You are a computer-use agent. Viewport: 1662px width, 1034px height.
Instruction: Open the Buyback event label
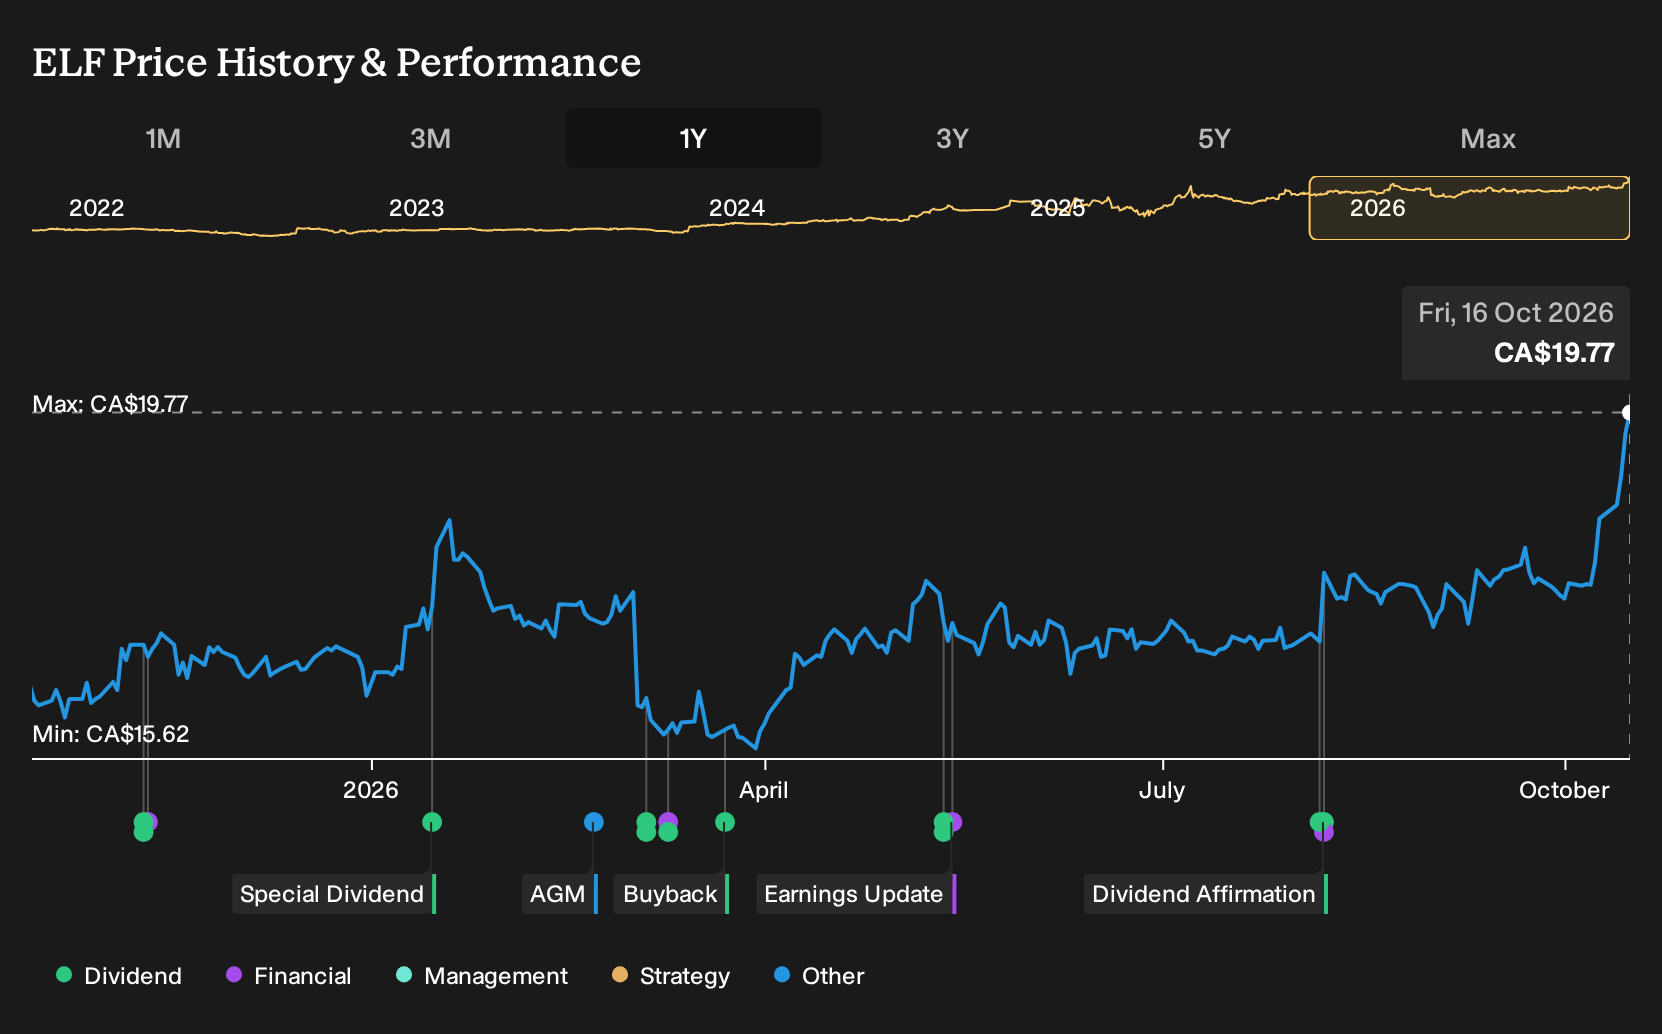pyautogui.click(x=672, y=894)
